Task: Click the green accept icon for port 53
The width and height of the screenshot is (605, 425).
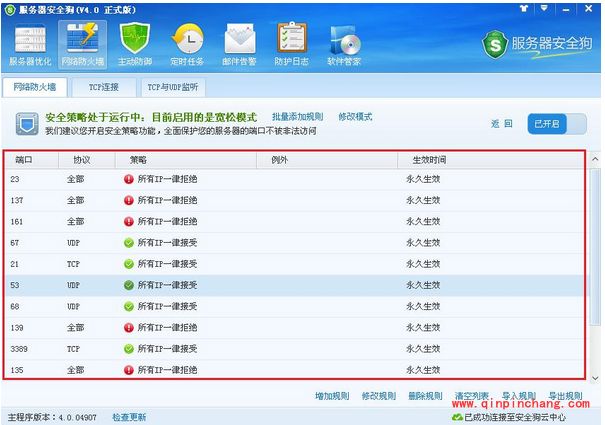Action: pyautogui.click(x=128, y=285)
